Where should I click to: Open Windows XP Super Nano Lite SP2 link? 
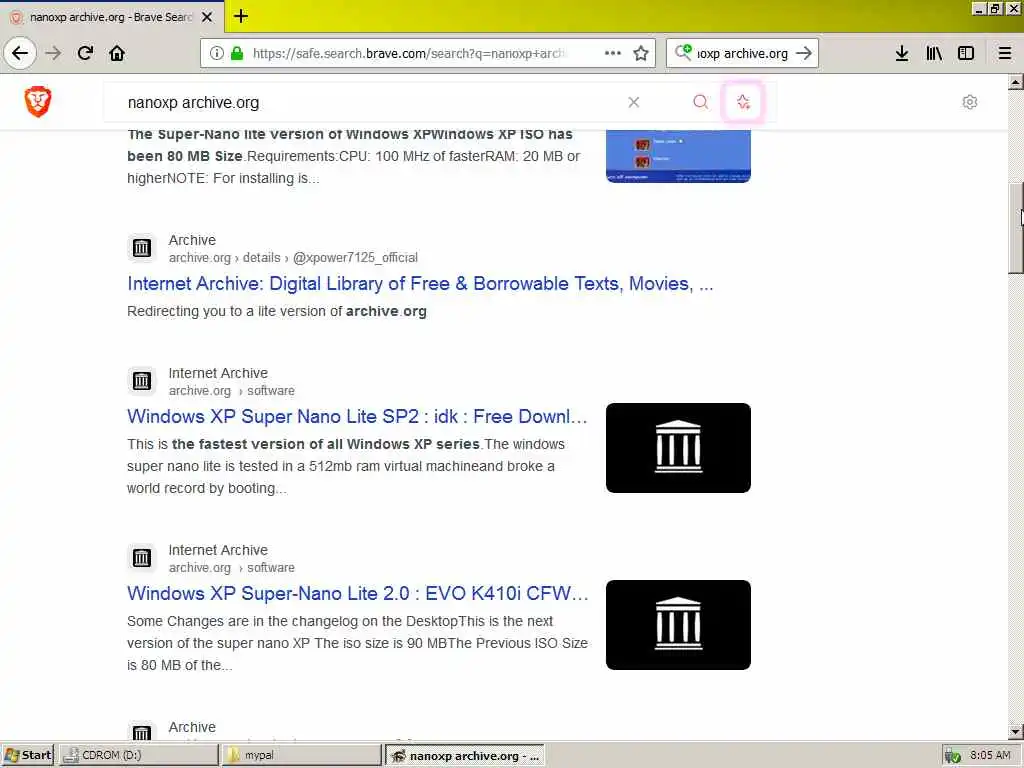pyautogui.click(x=357, y=416)
